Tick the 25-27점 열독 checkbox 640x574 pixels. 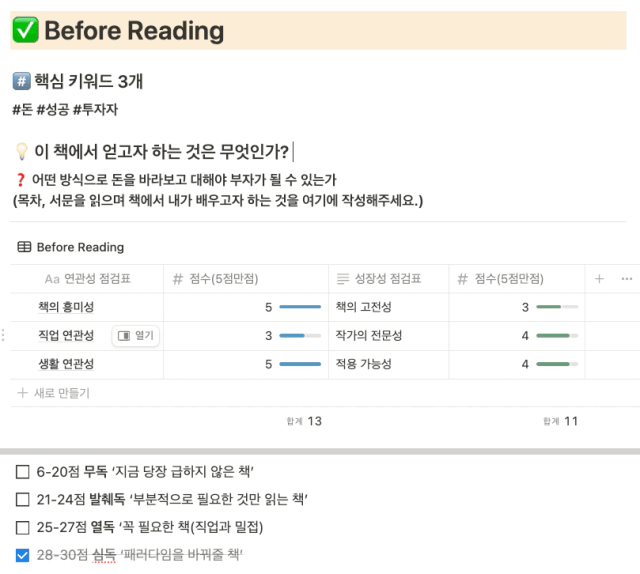pyautogui.click(x=22, y=527)
